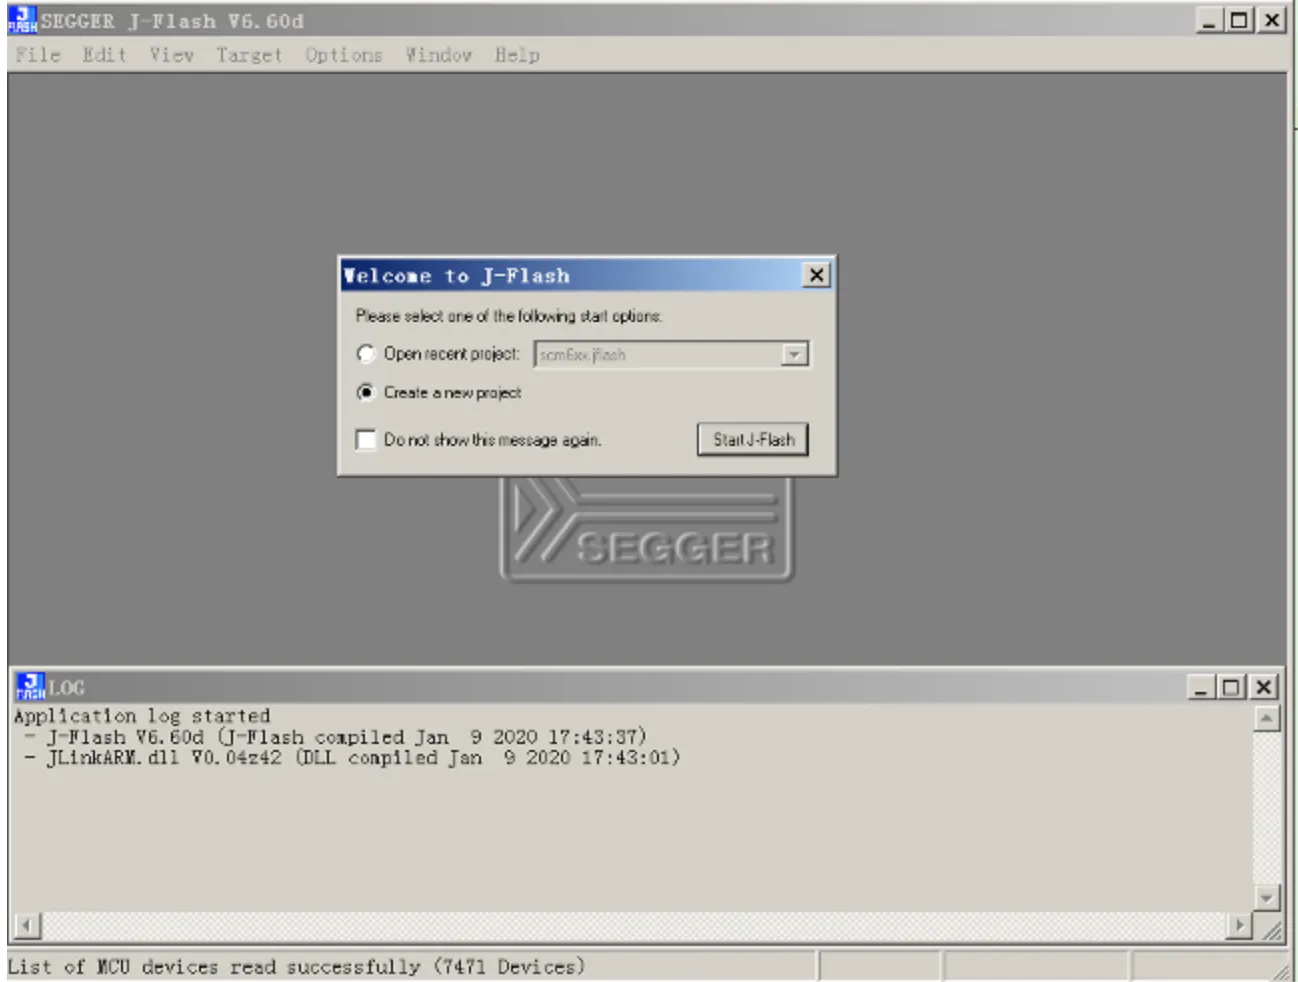Open the File menu

(38, 55)
